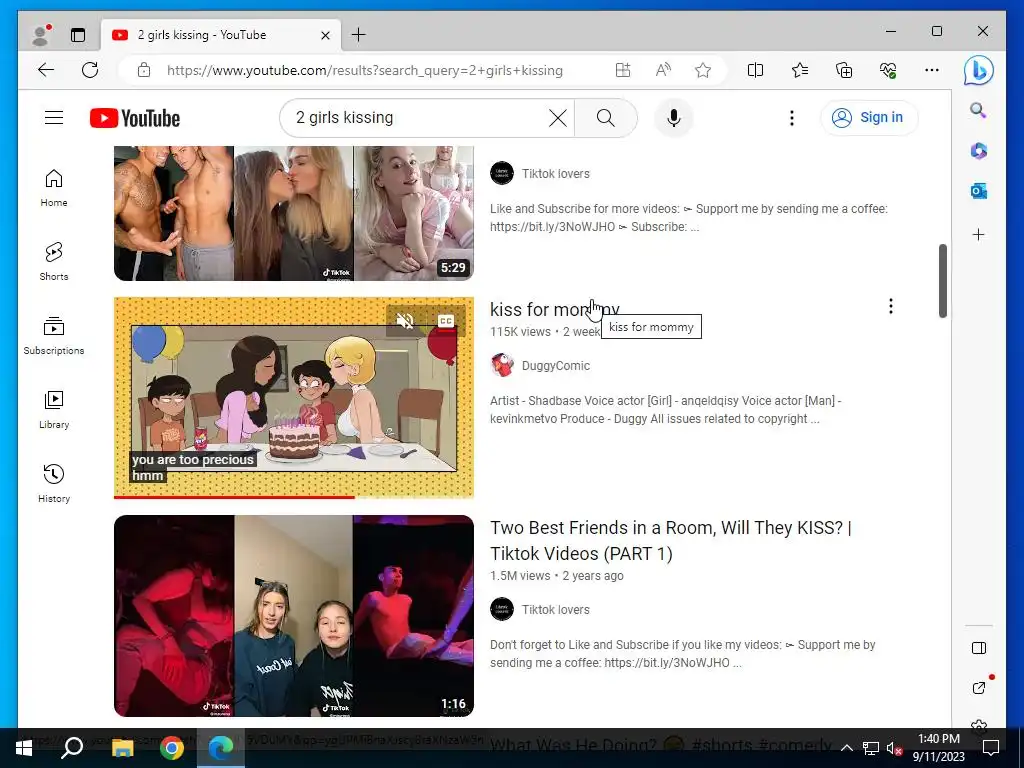Show hidden system tray icons
Screen dimensions: 1024x768
846,748
